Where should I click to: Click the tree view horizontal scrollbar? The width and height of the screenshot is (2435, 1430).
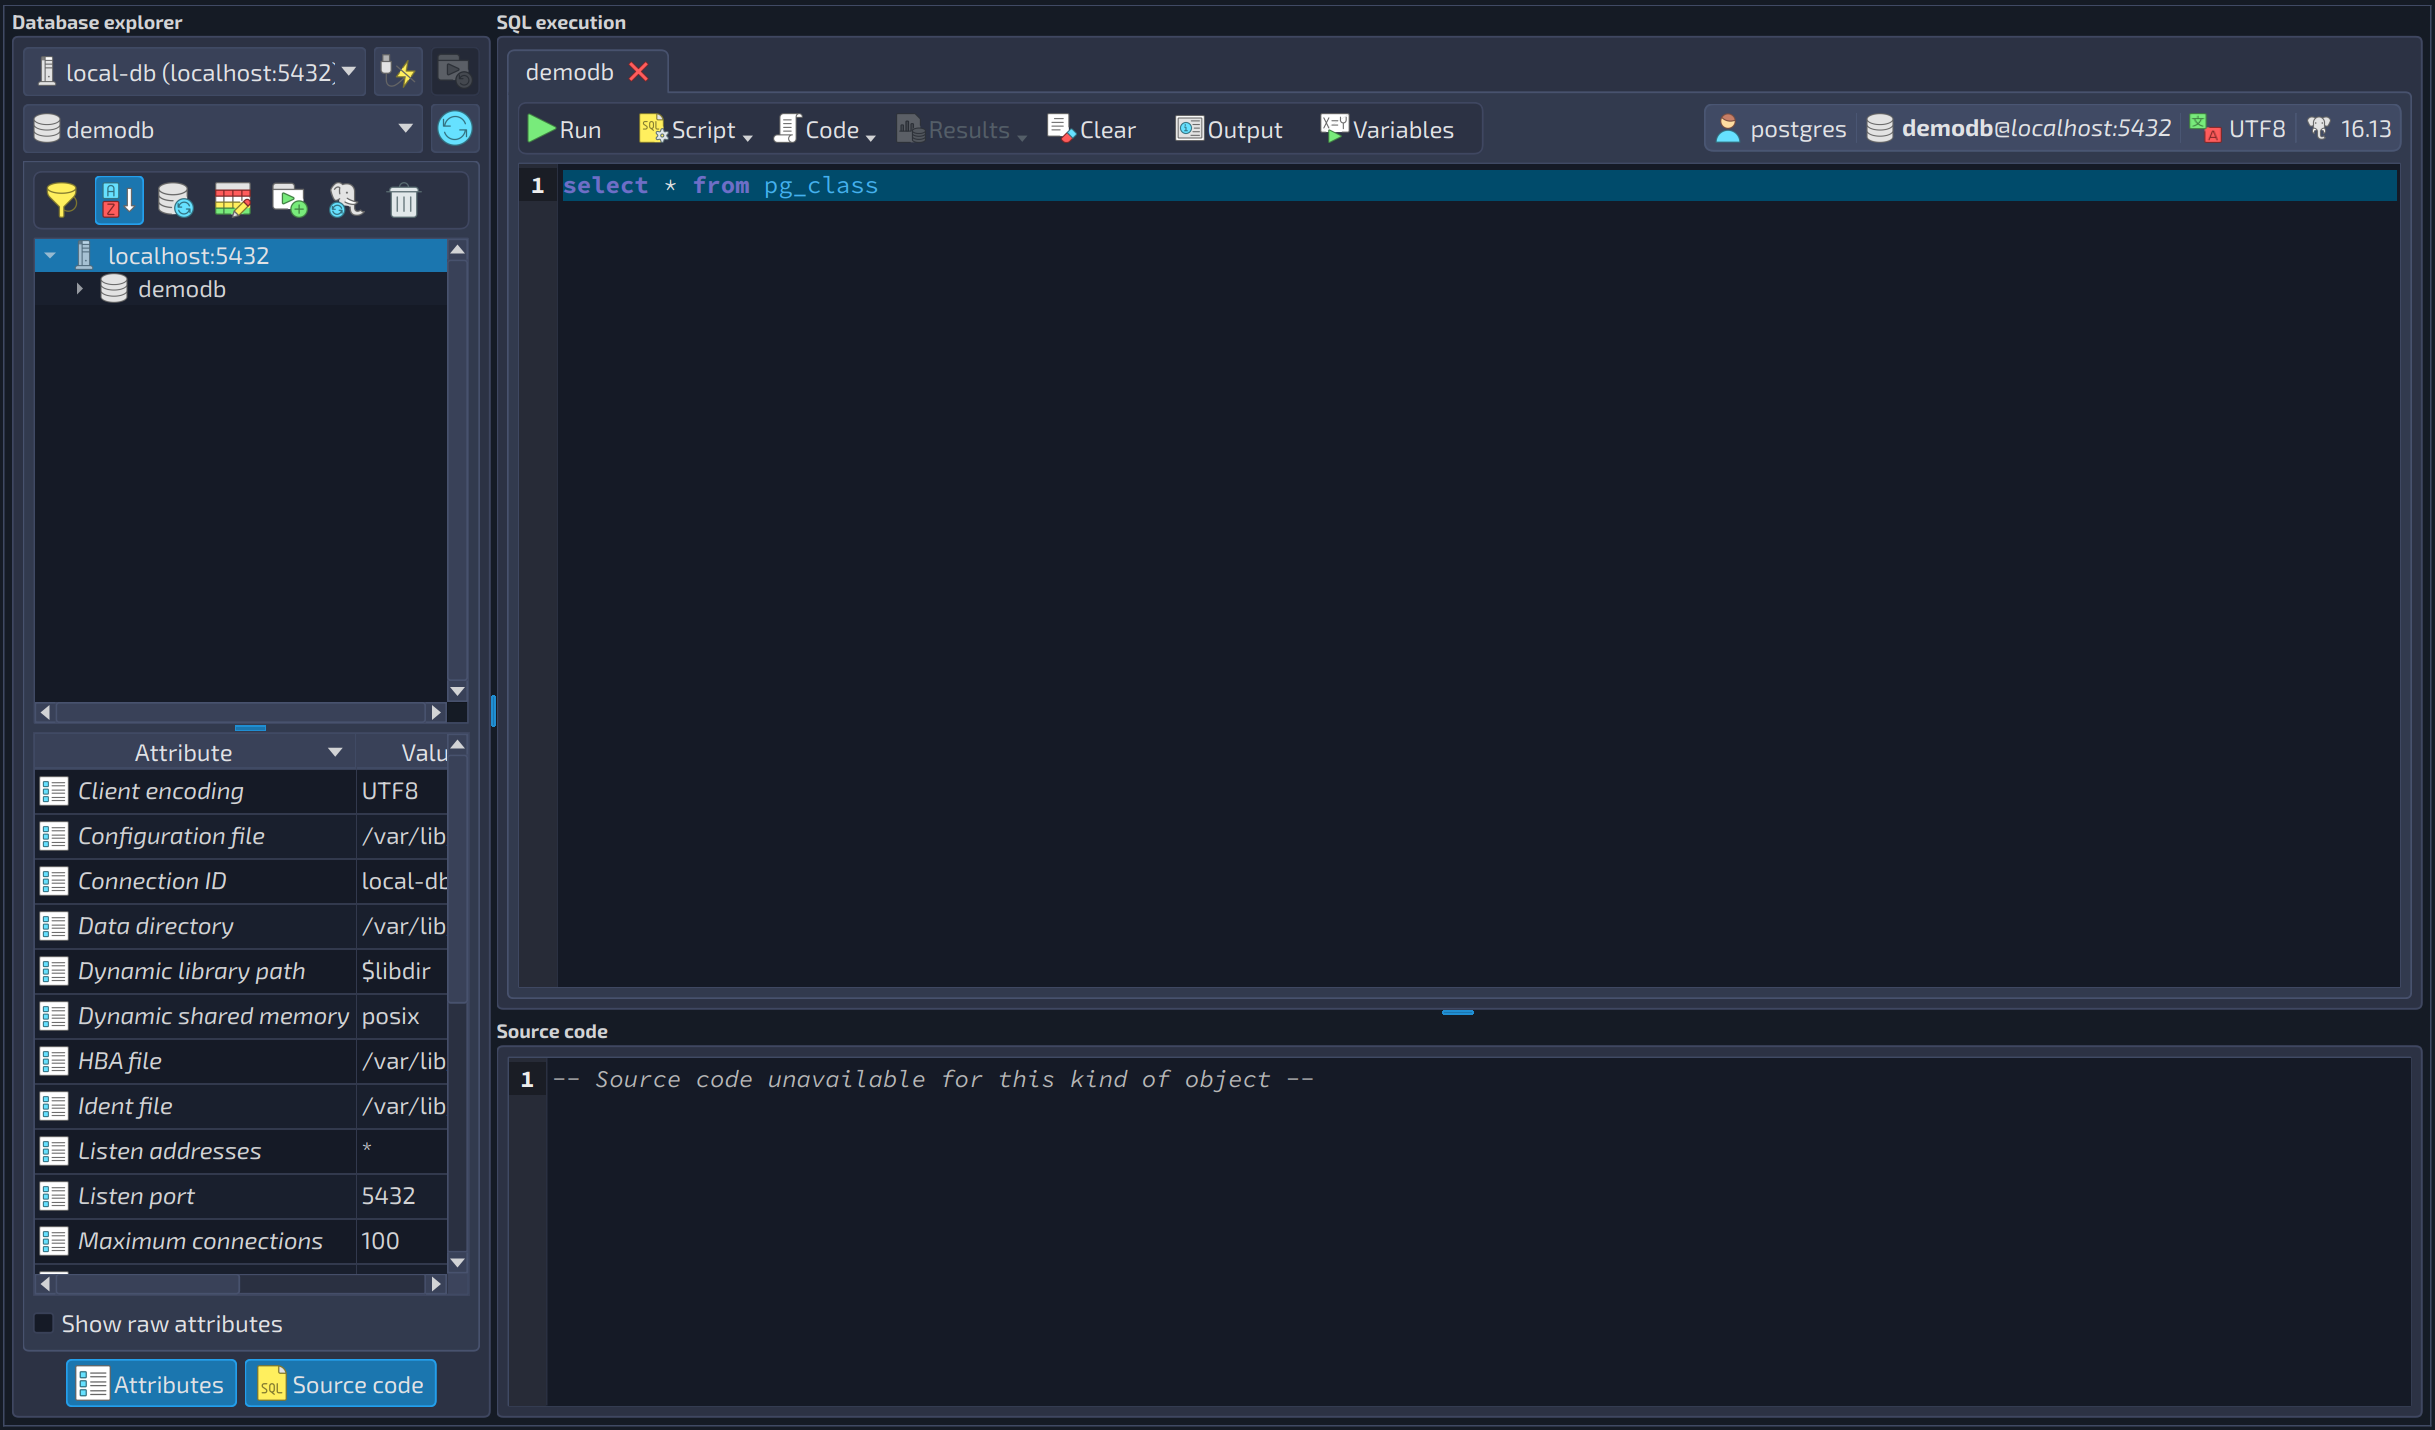pos(241,712)
